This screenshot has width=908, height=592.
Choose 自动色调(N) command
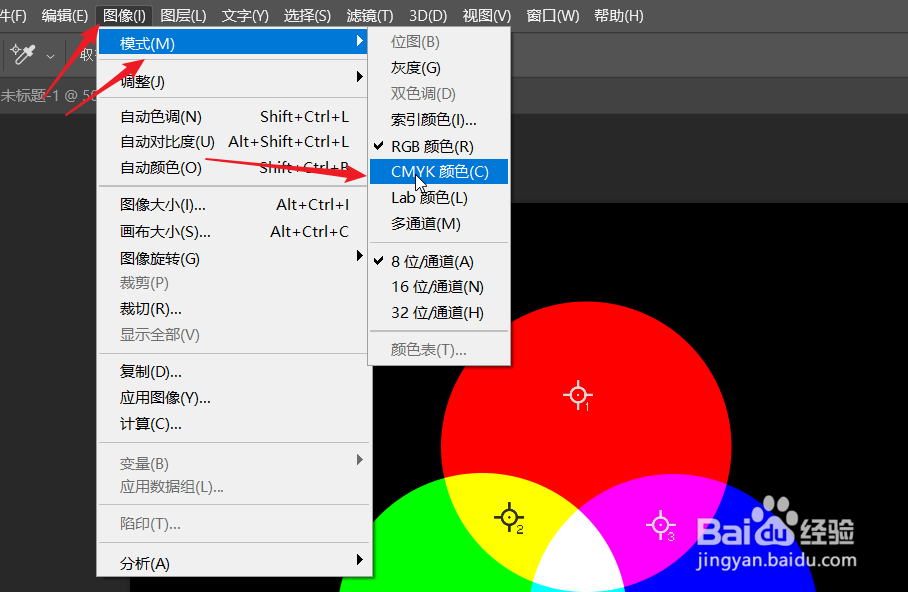233,116
